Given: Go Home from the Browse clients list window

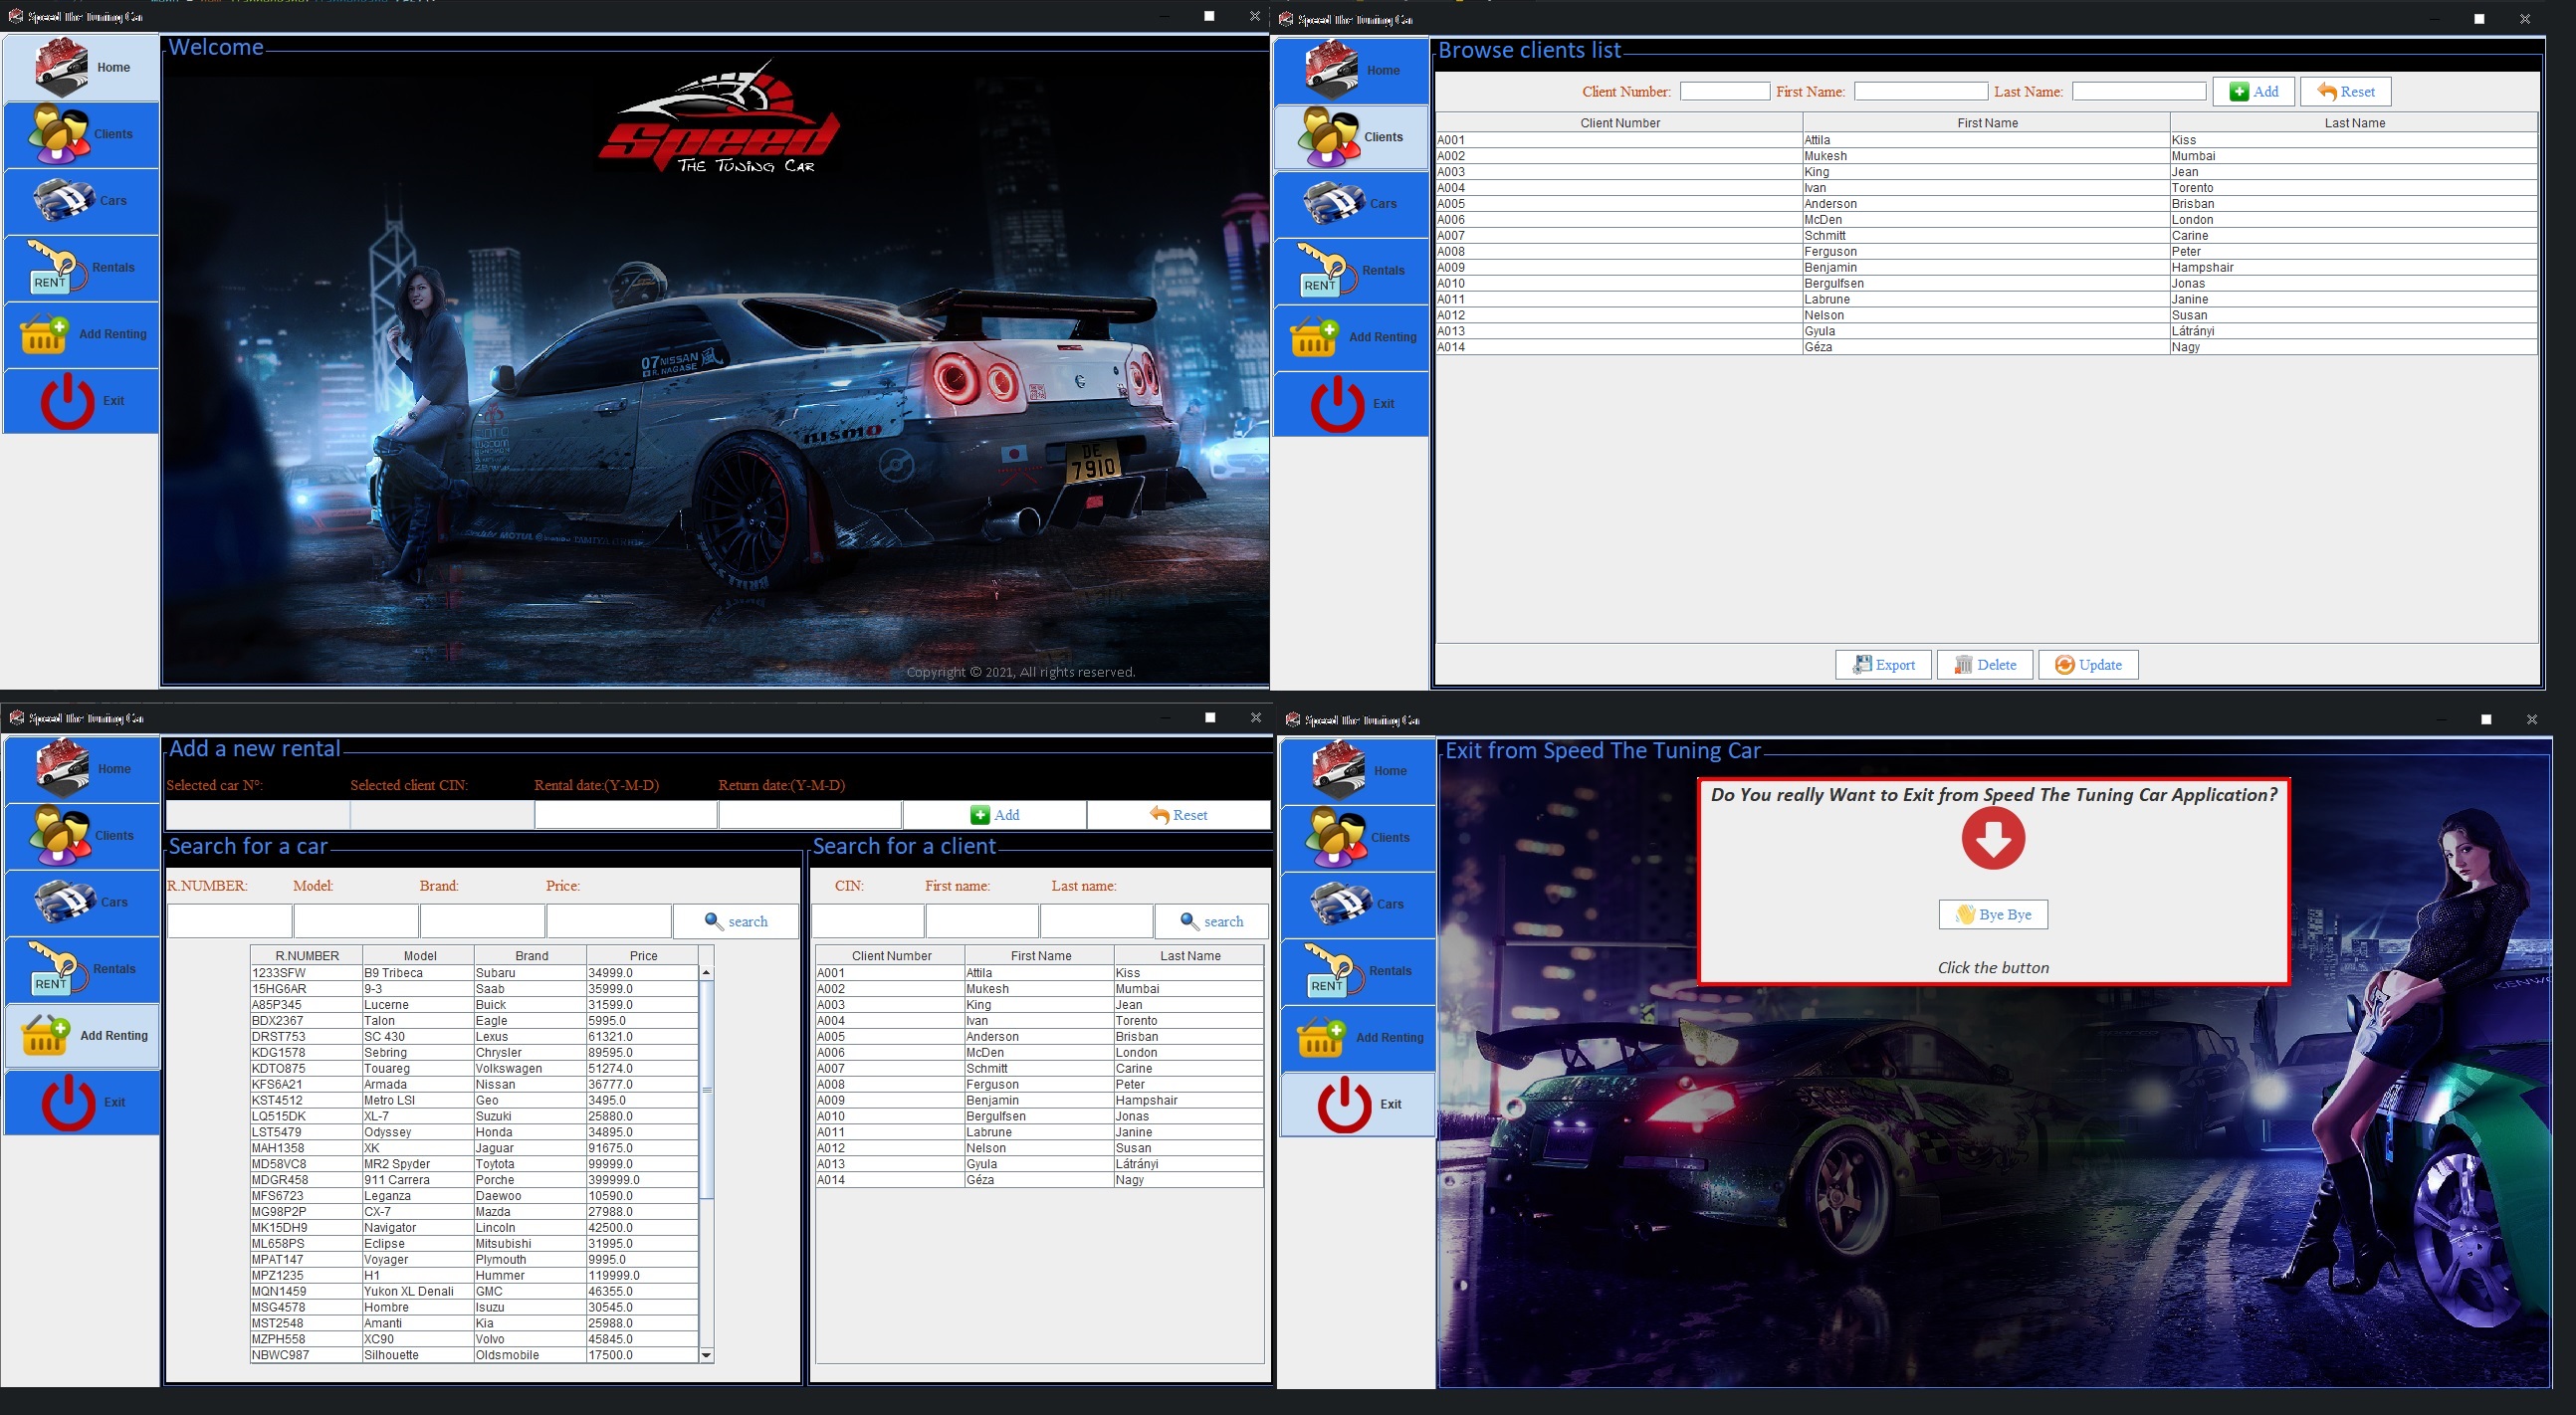Looking at the screenshot, I should tap(1350, 70).
